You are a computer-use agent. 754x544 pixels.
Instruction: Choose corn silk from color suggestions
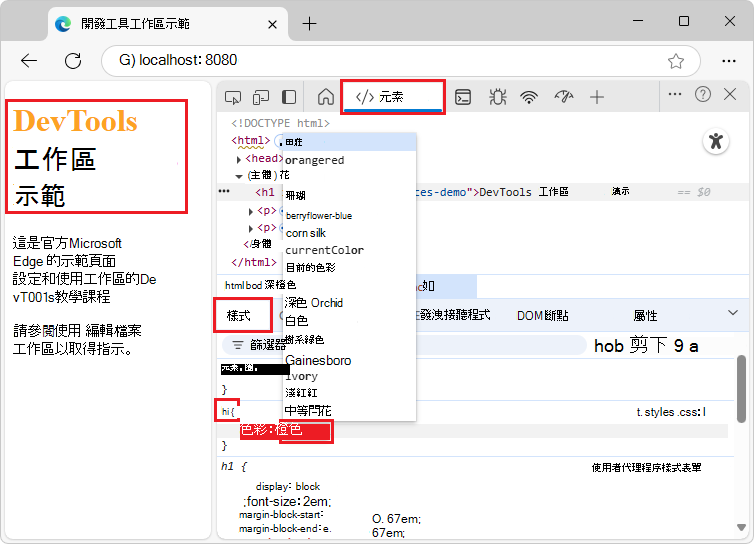[349, 233]
